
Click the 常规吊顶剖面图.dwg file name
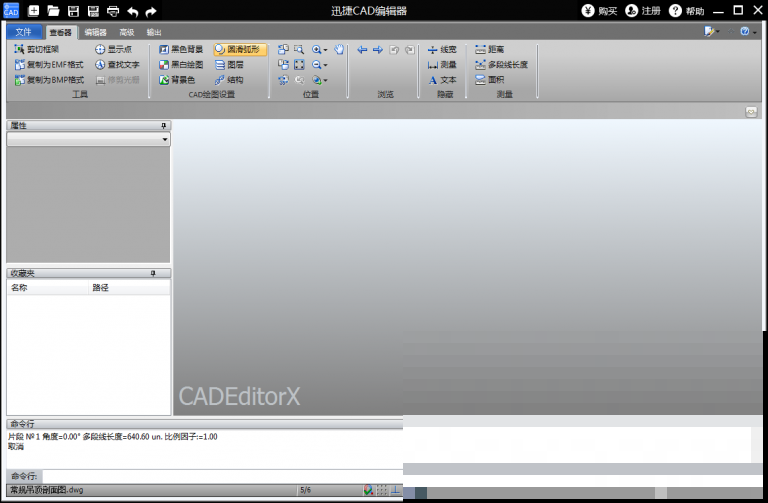(47, 490)
